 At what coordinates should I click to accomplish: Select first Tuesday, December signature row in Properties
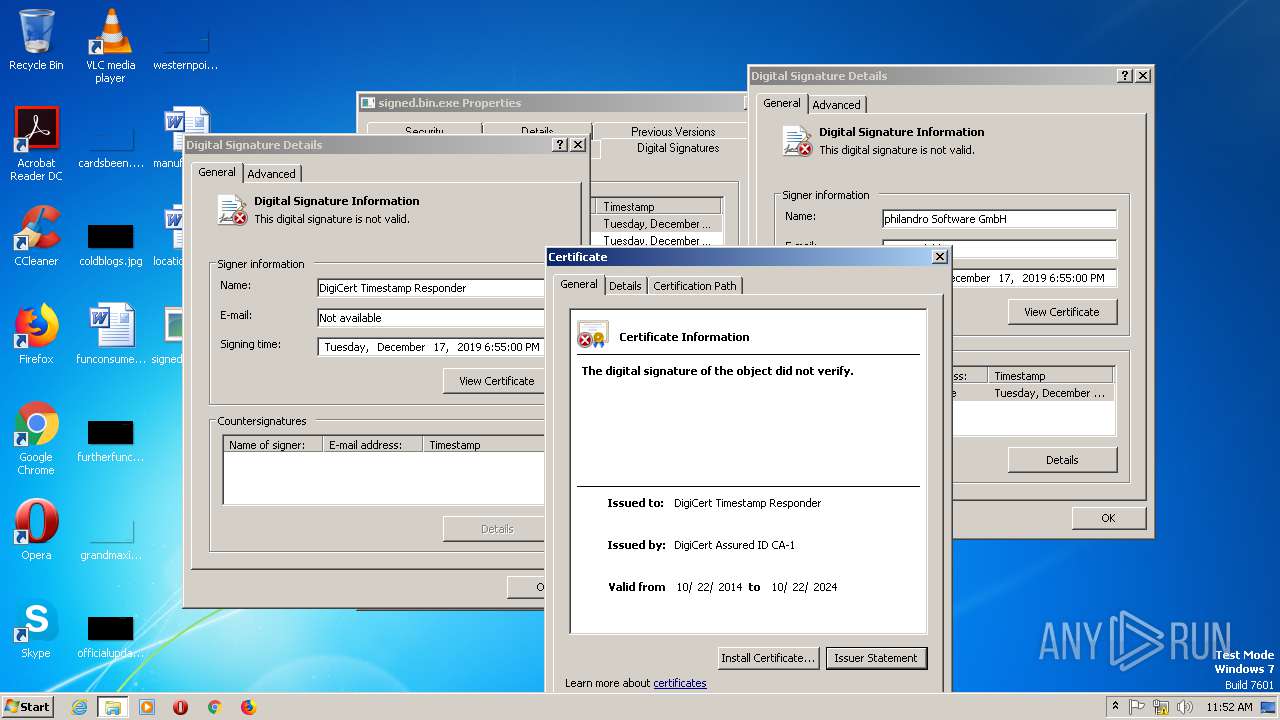tap(658, 224)
